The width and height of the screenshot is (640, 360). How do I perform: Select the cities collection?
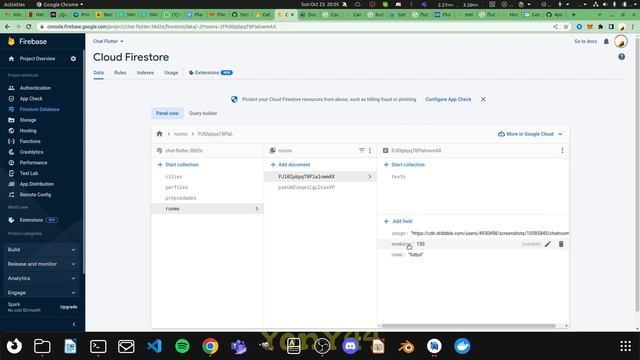173,177
